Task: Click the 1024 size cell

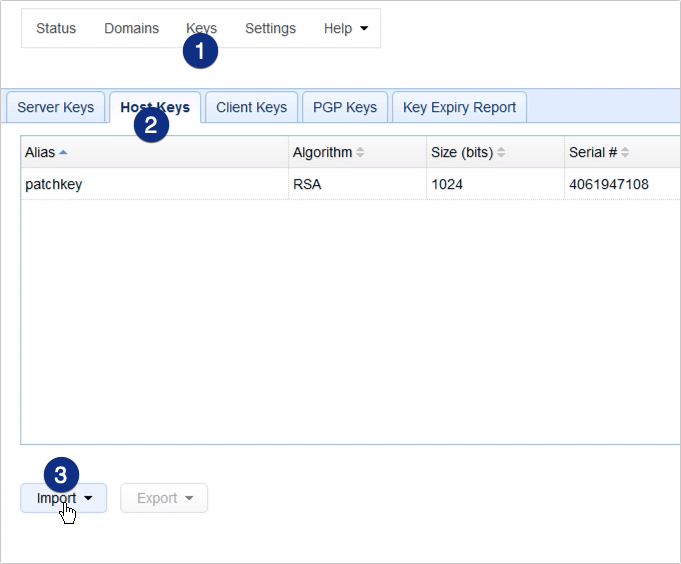Action: pyautogui.click(x=447, y=184)
